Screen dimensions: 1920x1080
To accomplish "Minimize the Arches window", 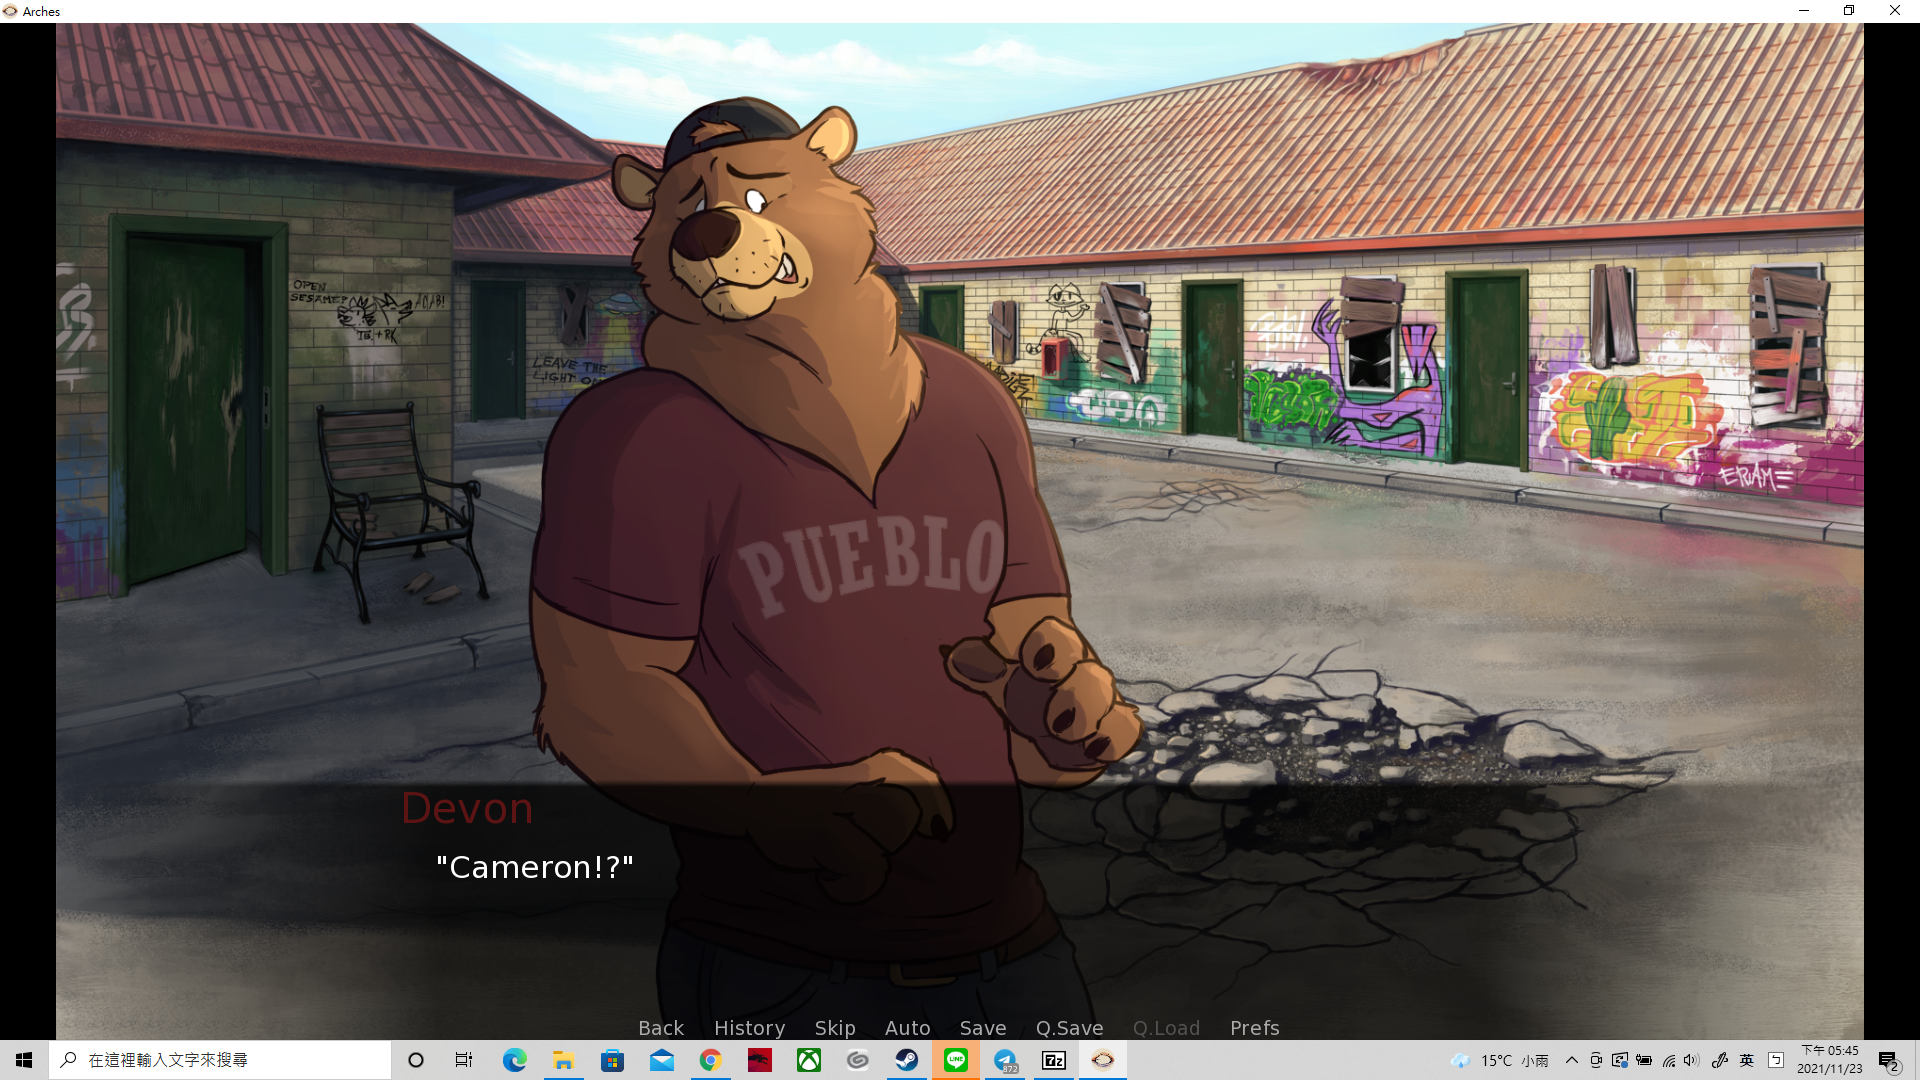I will coord(1804,11).
